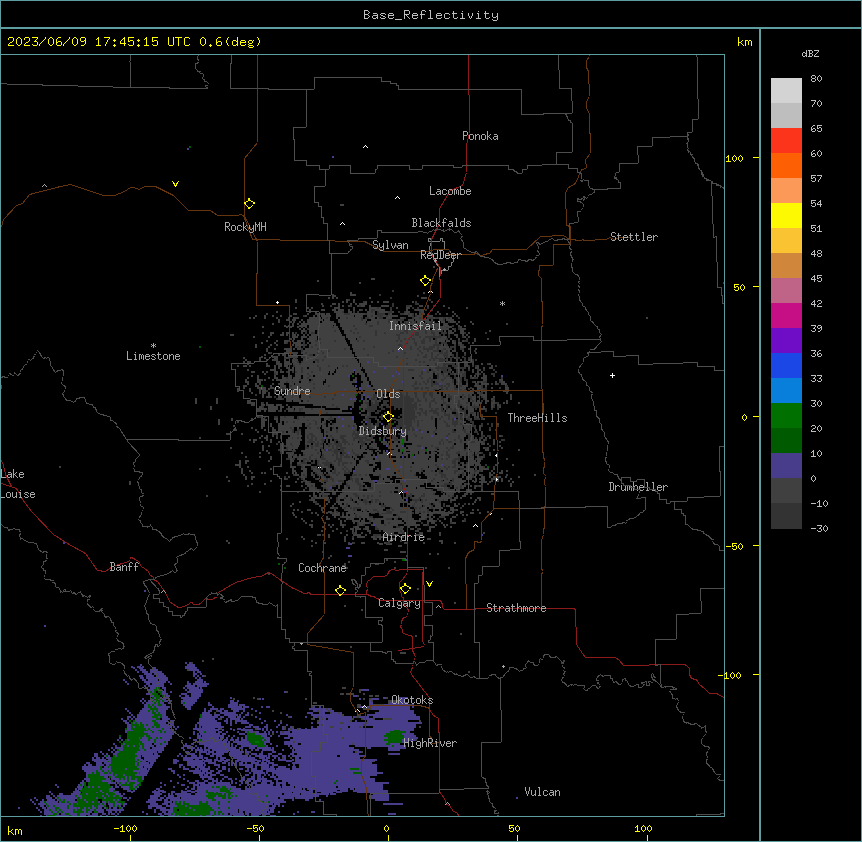This screenshot has width=862, height=842.
Task: Click the ThreeHills town label
Action: pyautogui.click(x=537, y=418)
